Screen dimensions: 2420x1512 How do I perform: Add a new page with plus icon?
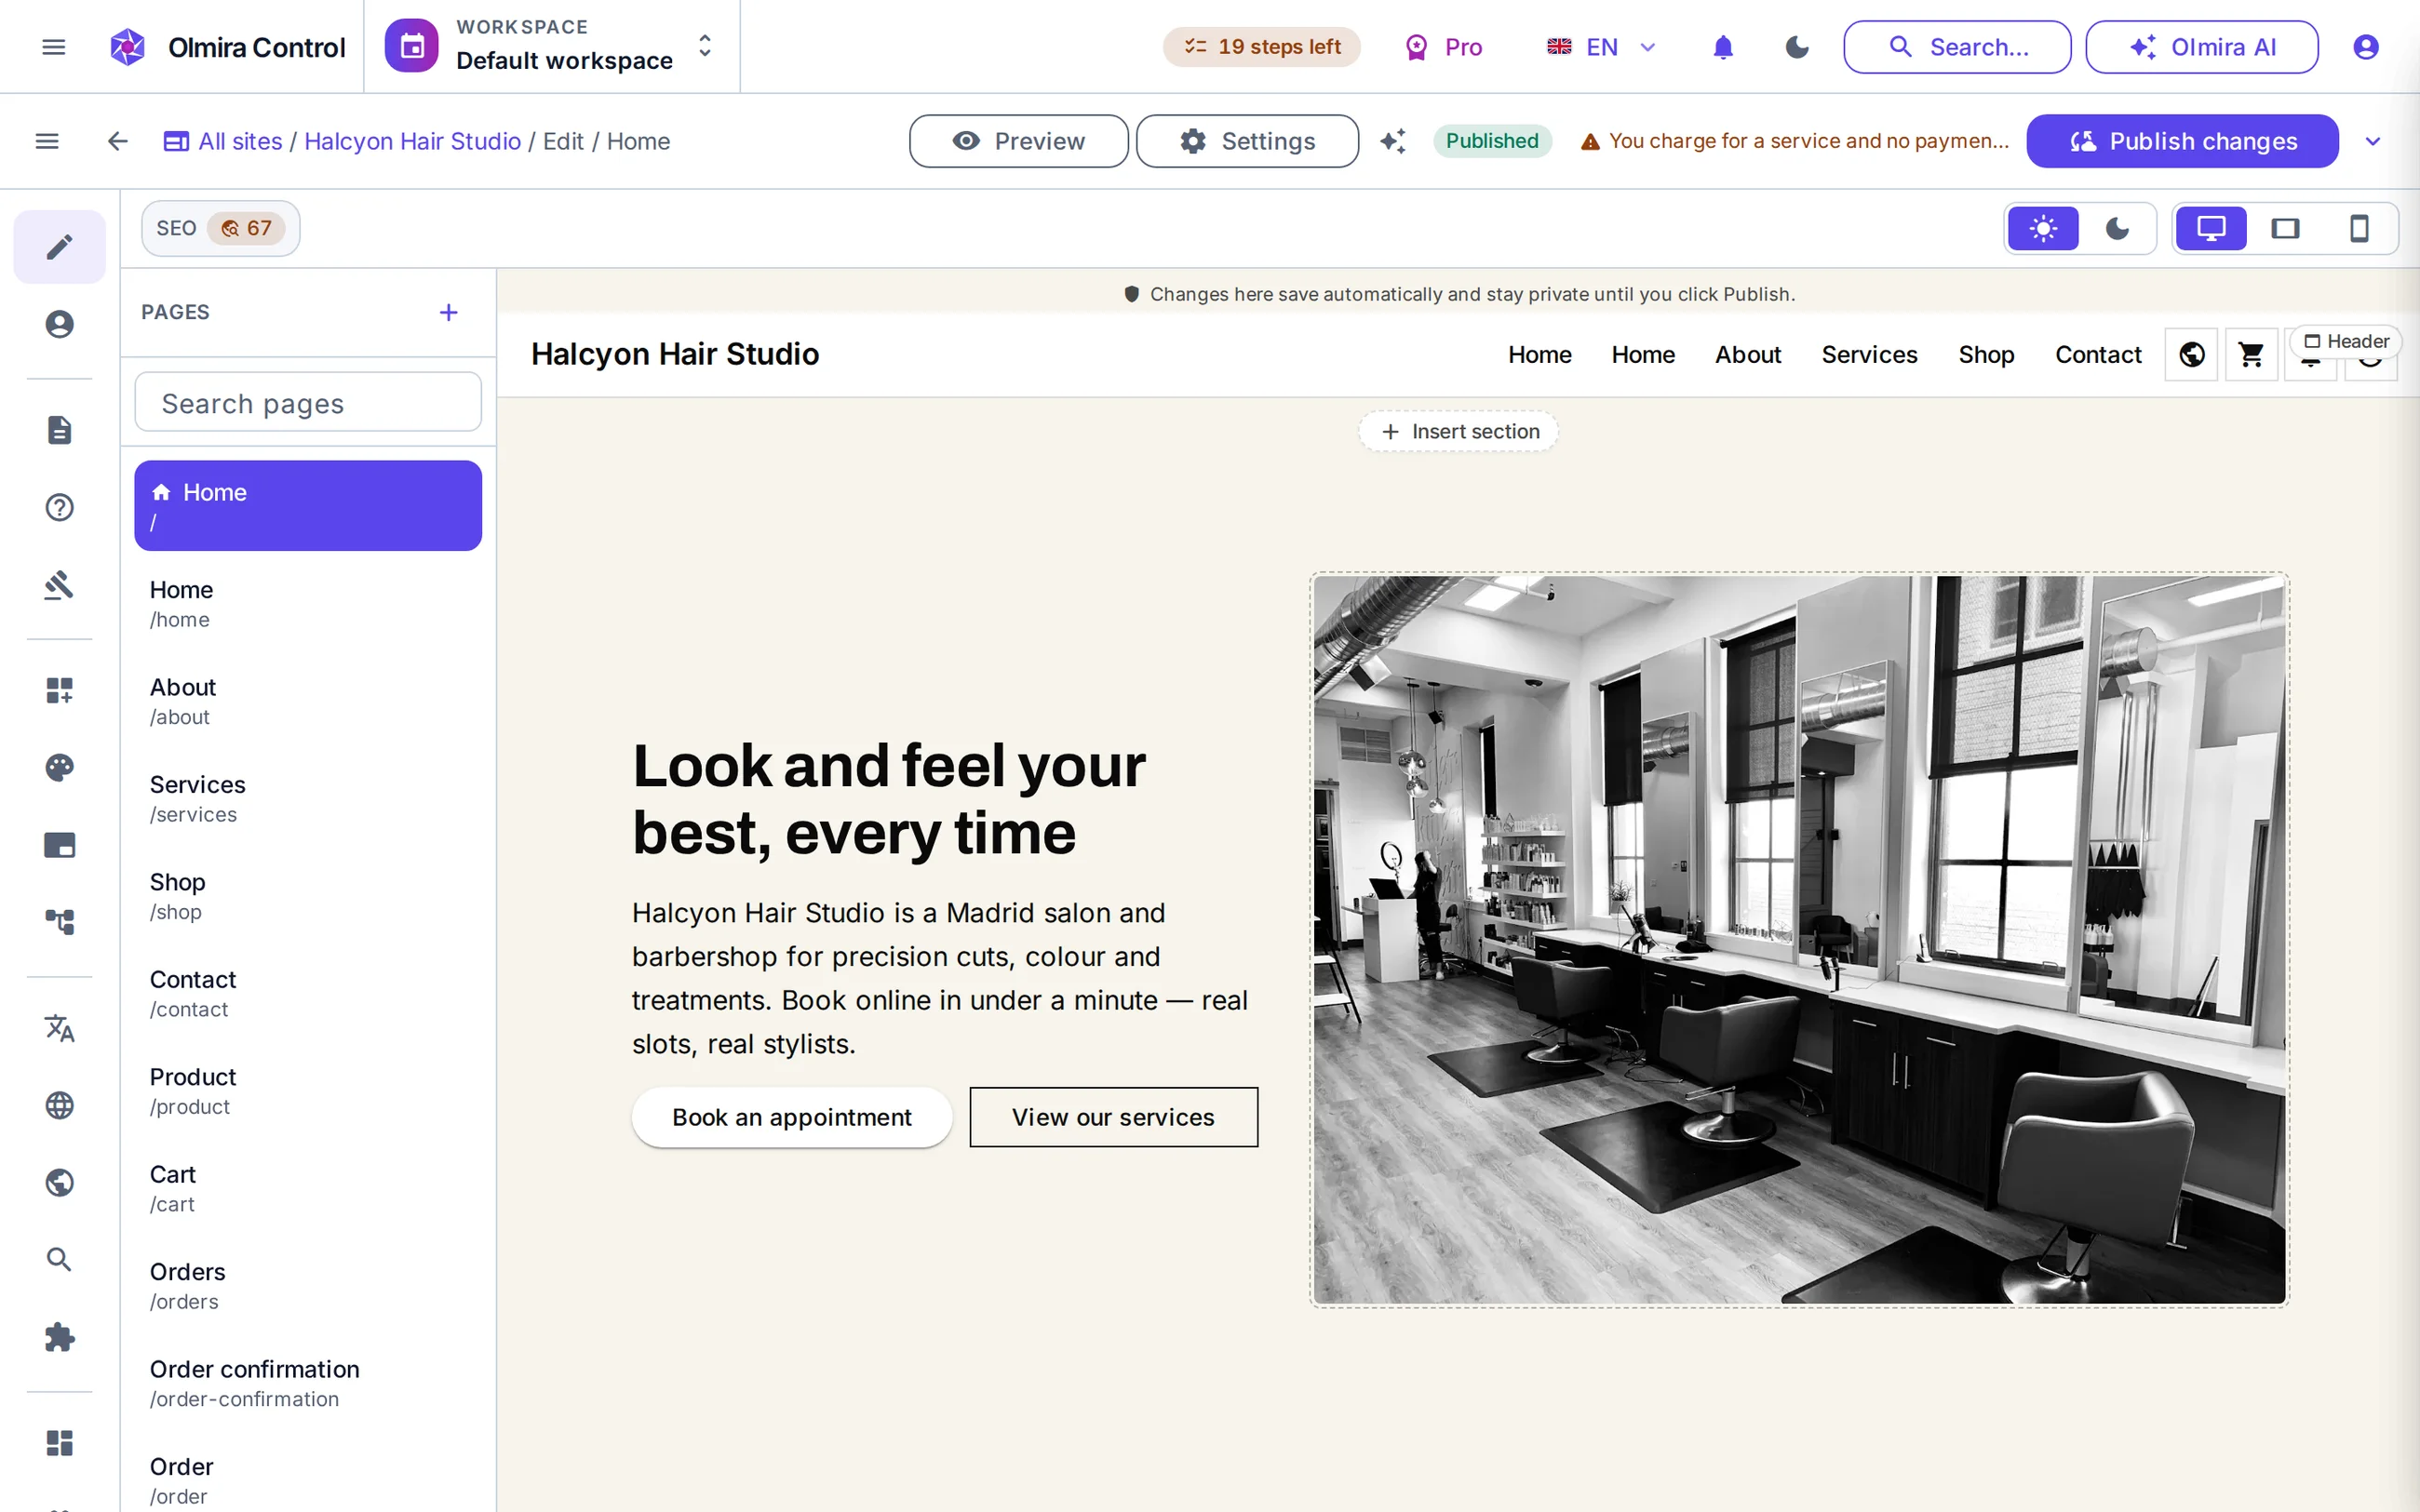pyautogui.click(x=449, y=312)
